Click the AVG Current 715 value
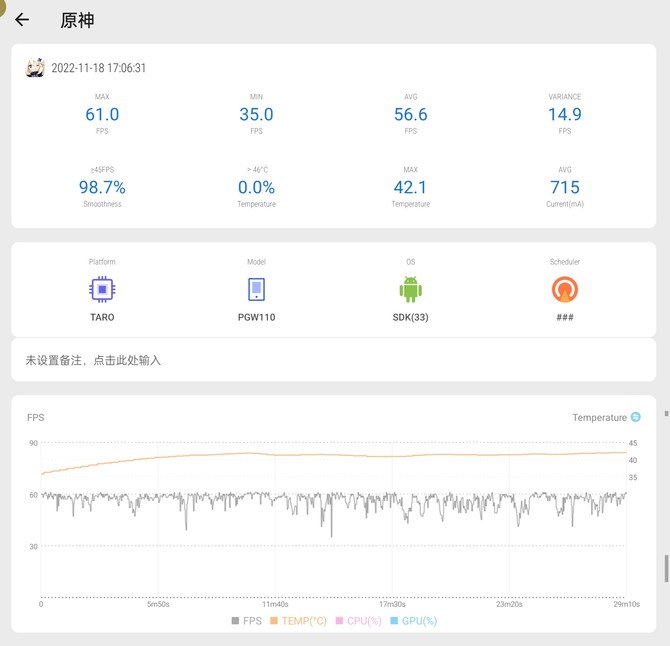The width and height of the screenshot is (670, 646). click(x=564, y=187)
